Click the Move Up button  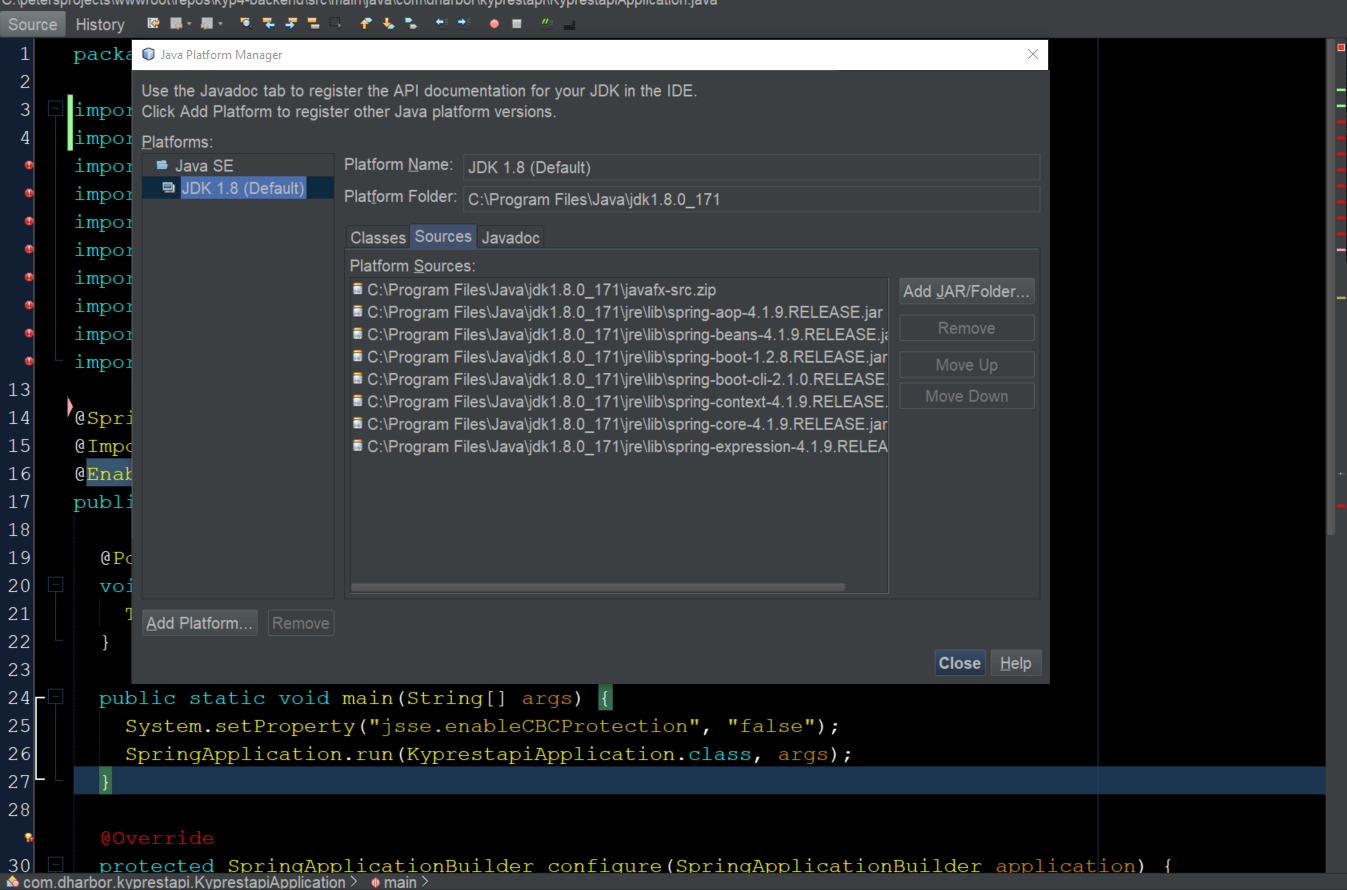[x=966, y=365]
